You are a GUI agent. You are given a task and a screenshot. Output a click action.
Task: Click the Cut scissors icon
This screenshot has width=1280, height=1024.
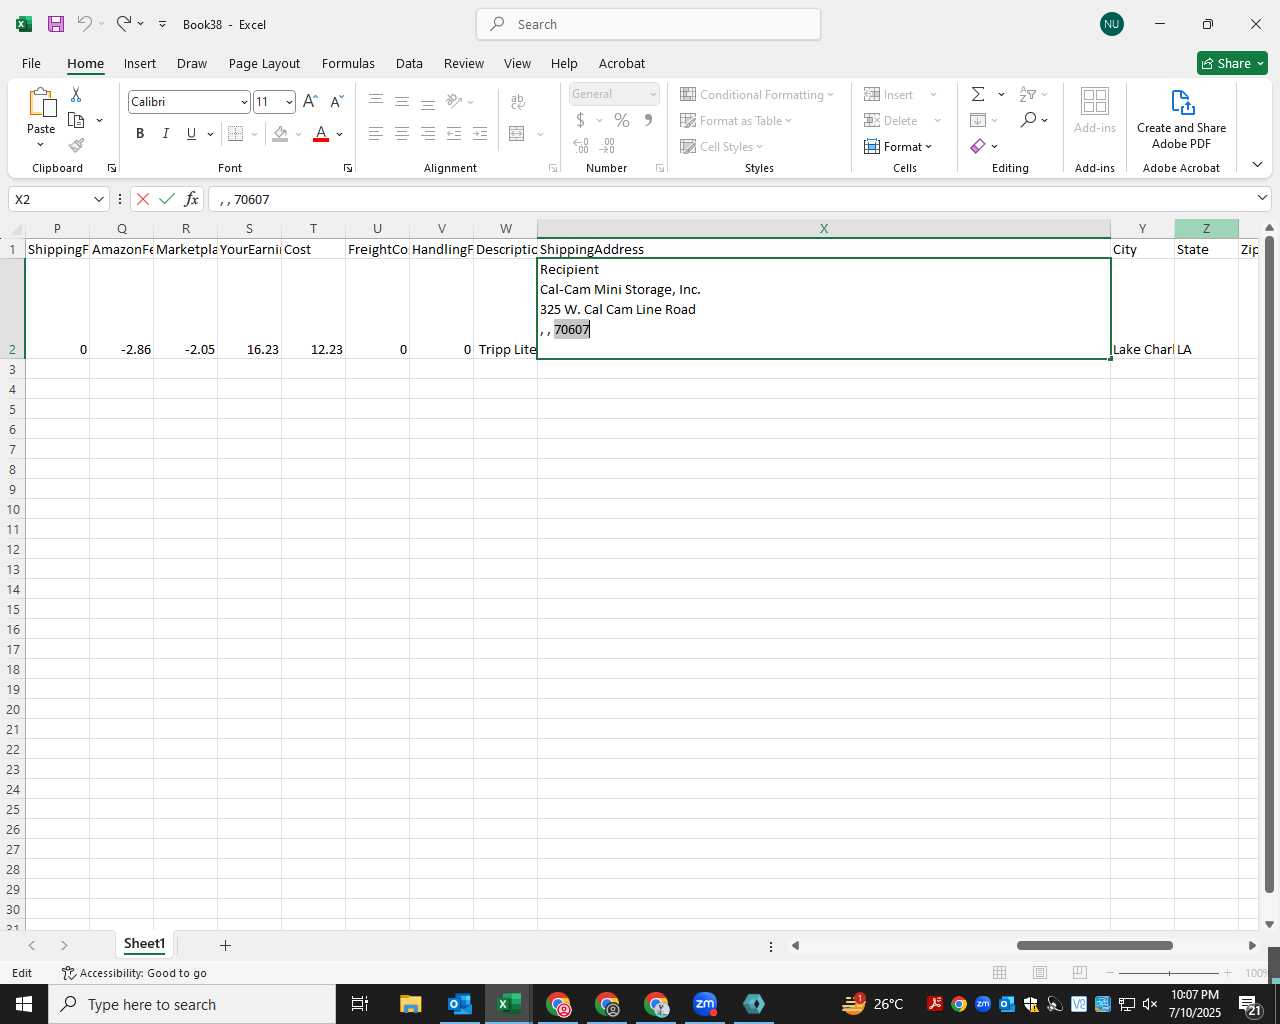pyautogui.click(x=76, y=94)
